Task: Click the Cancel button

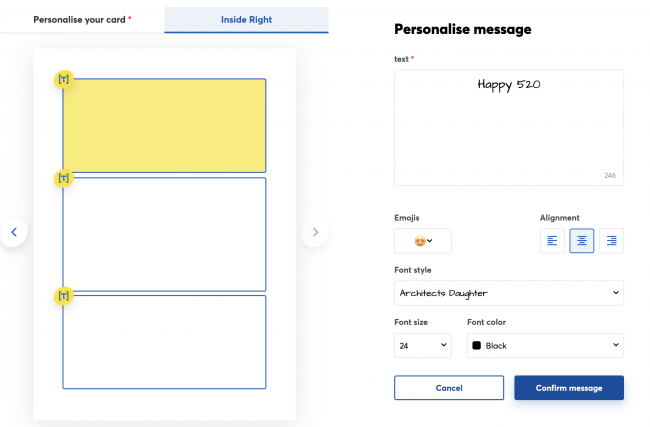Action: coord(449,388)
